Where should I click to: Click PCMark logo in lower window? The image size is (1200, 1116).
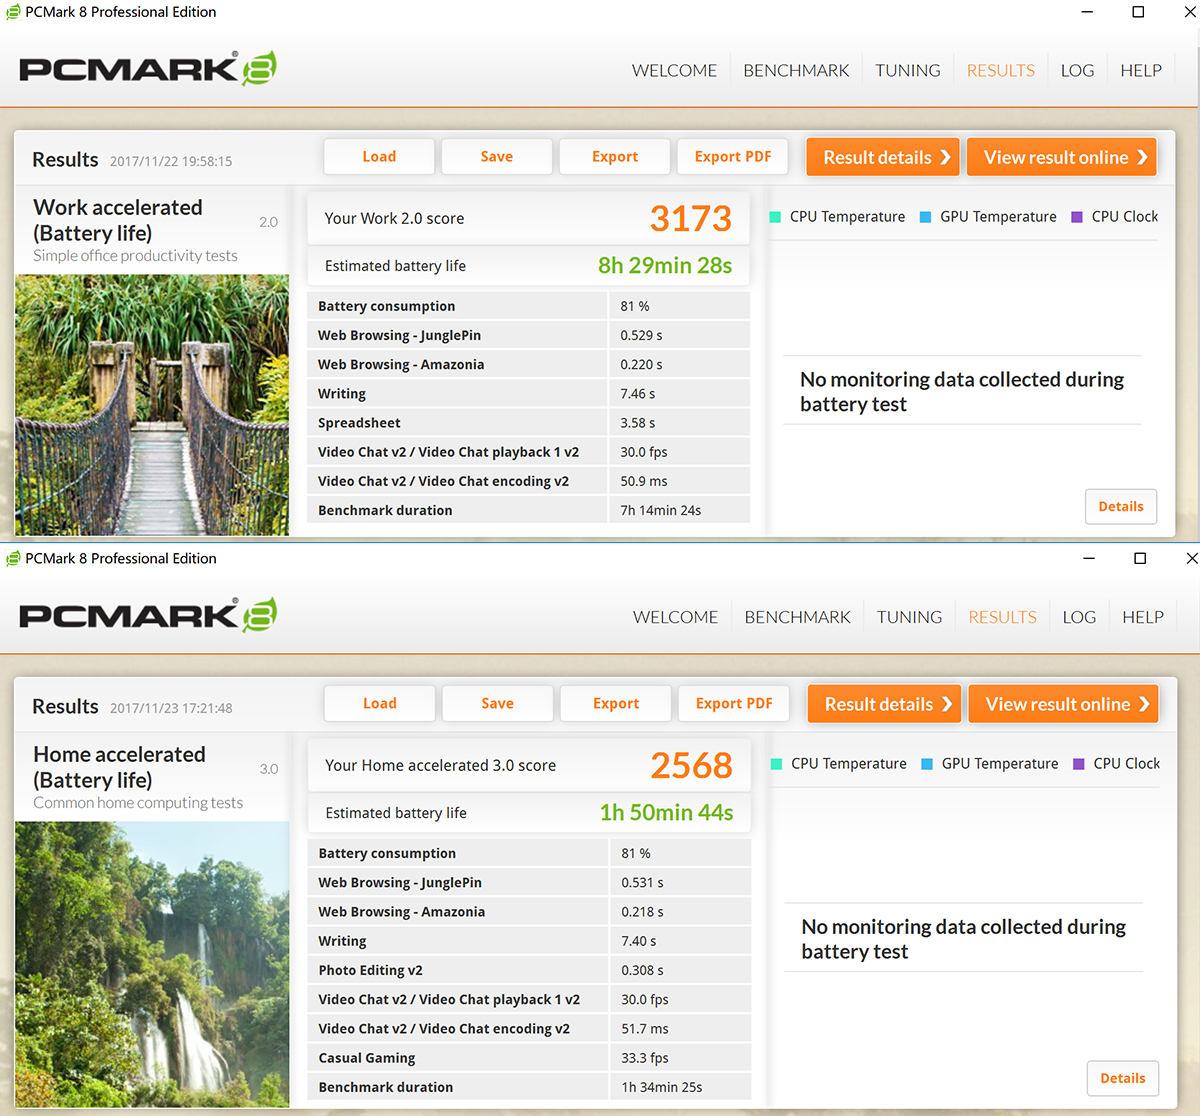click(x=148, y=615)
